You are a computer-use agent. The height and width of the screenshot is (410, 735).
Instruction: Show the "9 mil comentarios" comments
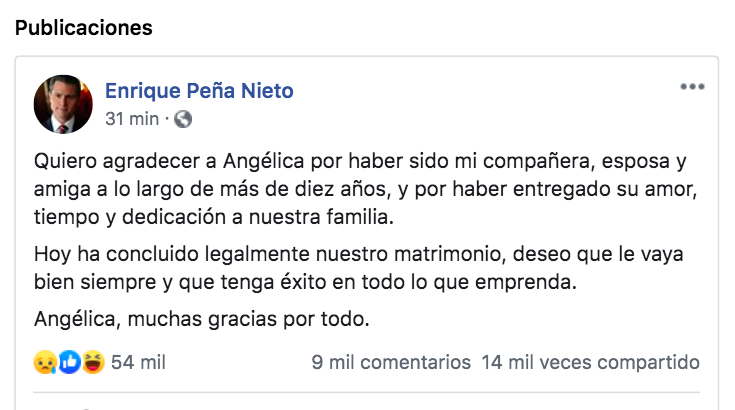coord(391,362)
